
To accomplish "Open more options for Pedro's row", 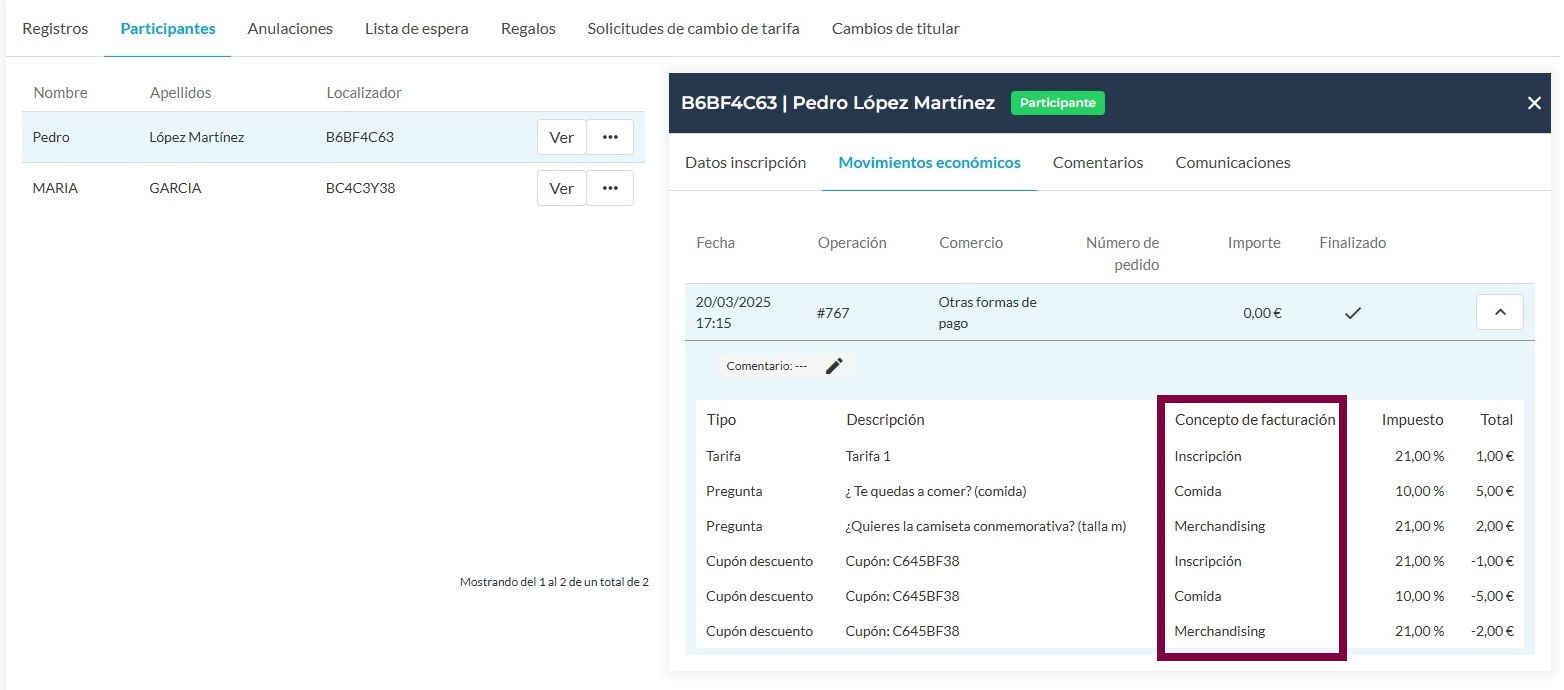I will (x=610, y=137).
